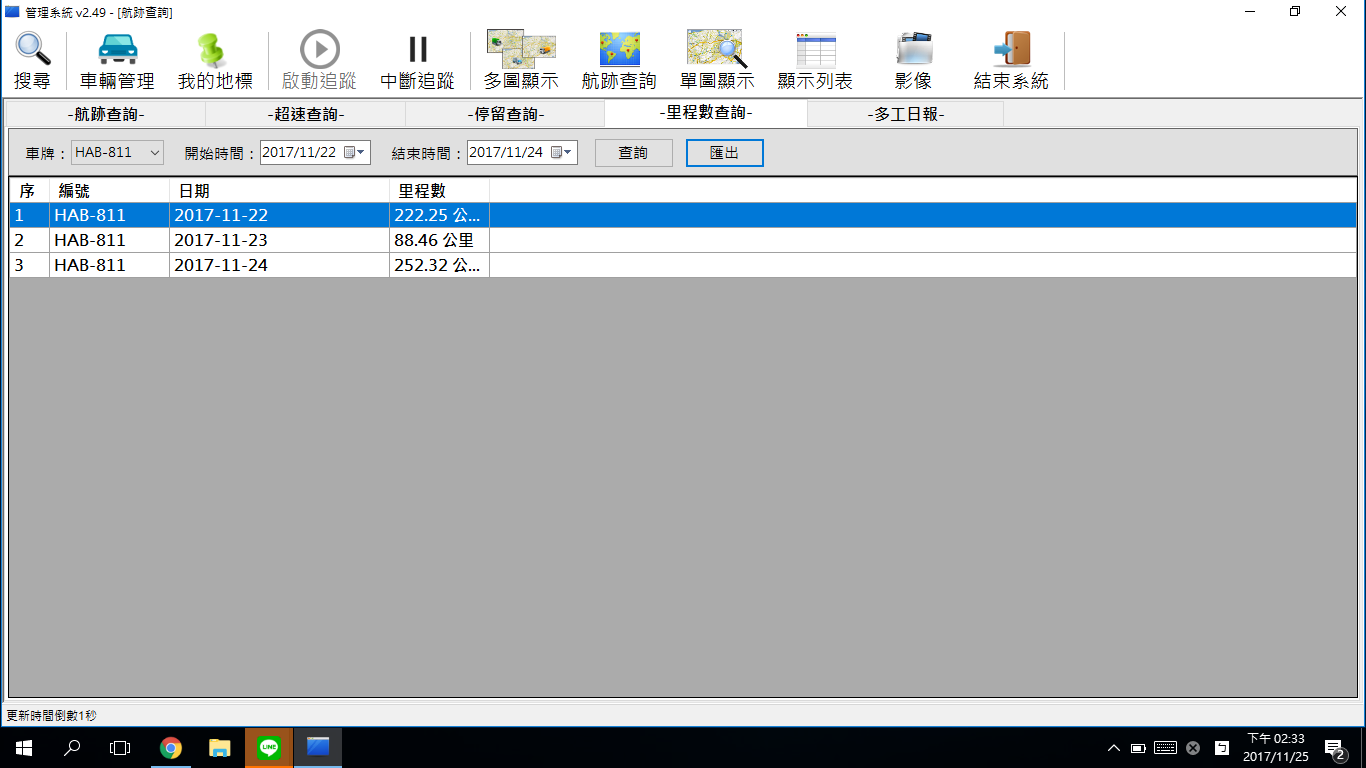Image resolution: width=1366 pixels, height=768 pixels.
Task: Open the -多工日報- tab
Action: 905,114
